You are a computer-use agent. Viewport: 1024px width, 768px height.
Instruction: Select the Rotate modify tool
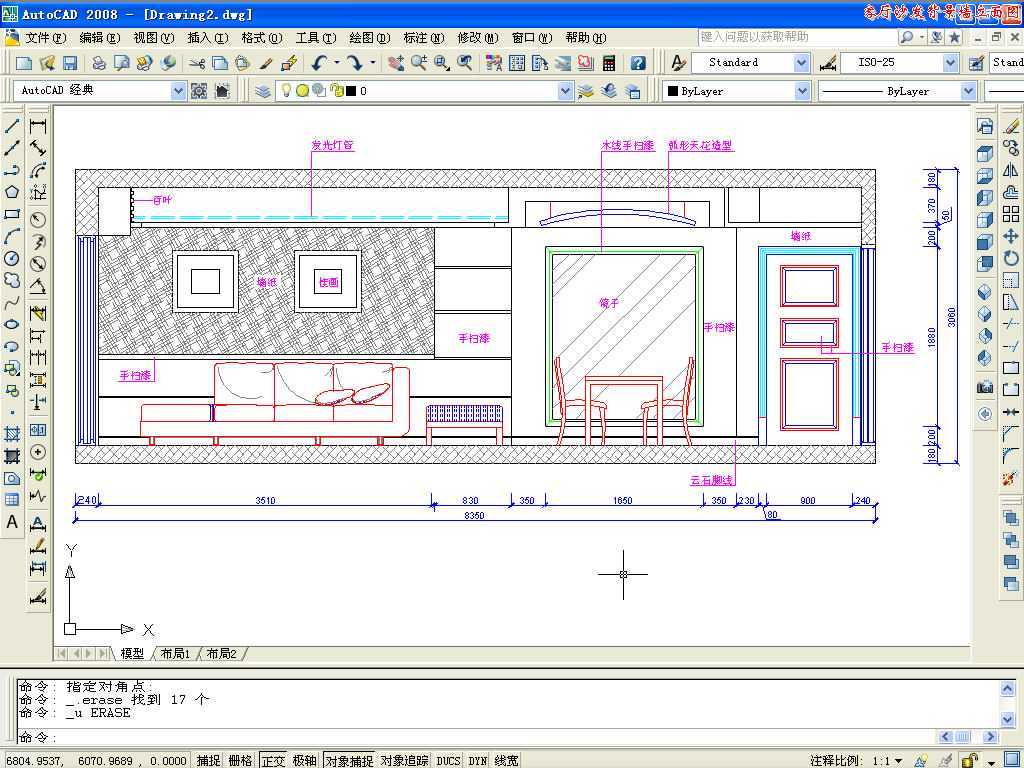(1011, 258)
